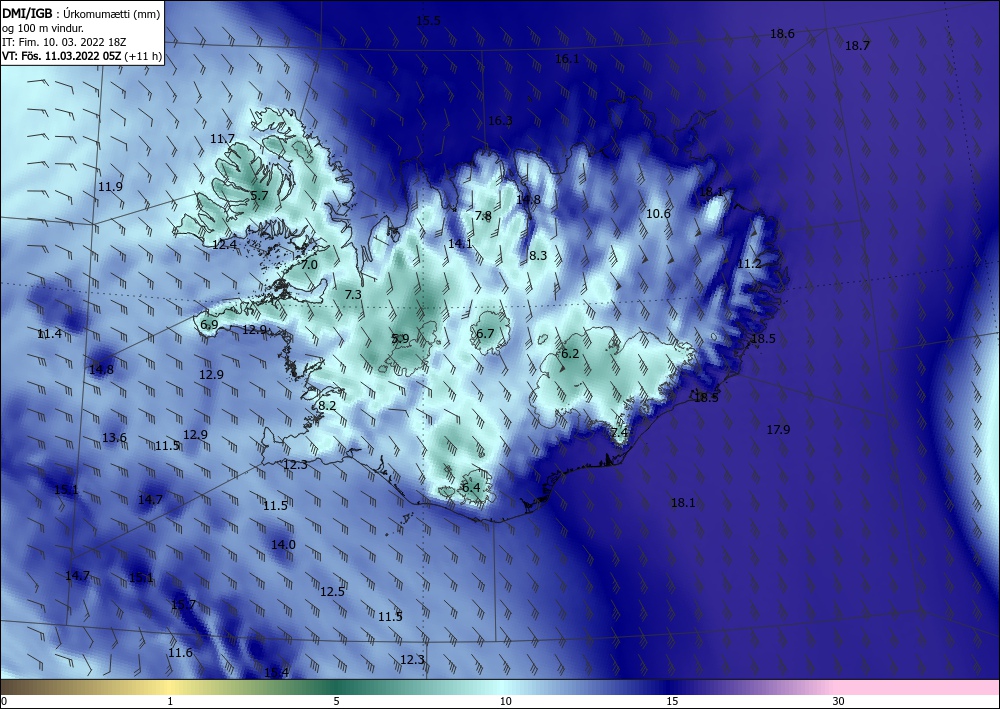Screen dimensions: 1000x709
Task: Click the 16.3 value label
Action: (x=500, y=121)
